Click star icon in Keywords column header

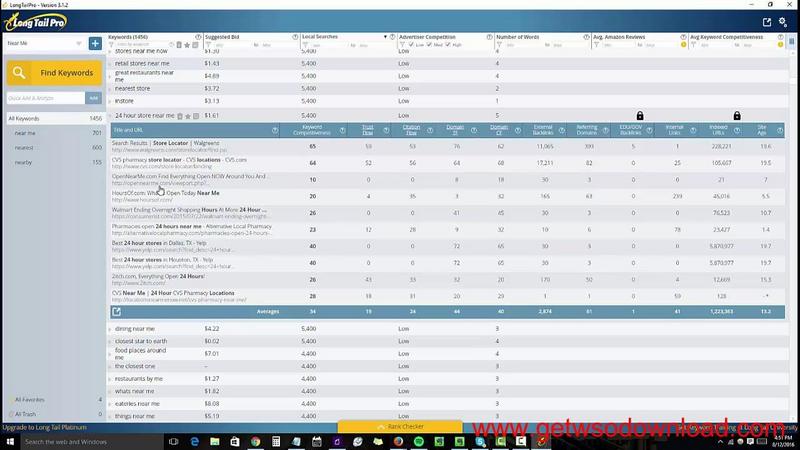click(x=187, y=45)
